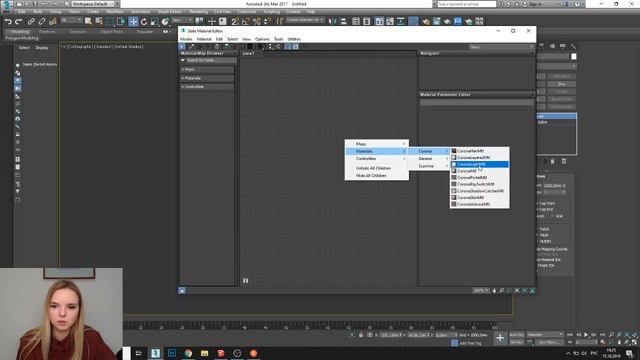Select Unhide All Children in context menu
Viewport: 640px width, 360px height.
(x=376, y=168)
